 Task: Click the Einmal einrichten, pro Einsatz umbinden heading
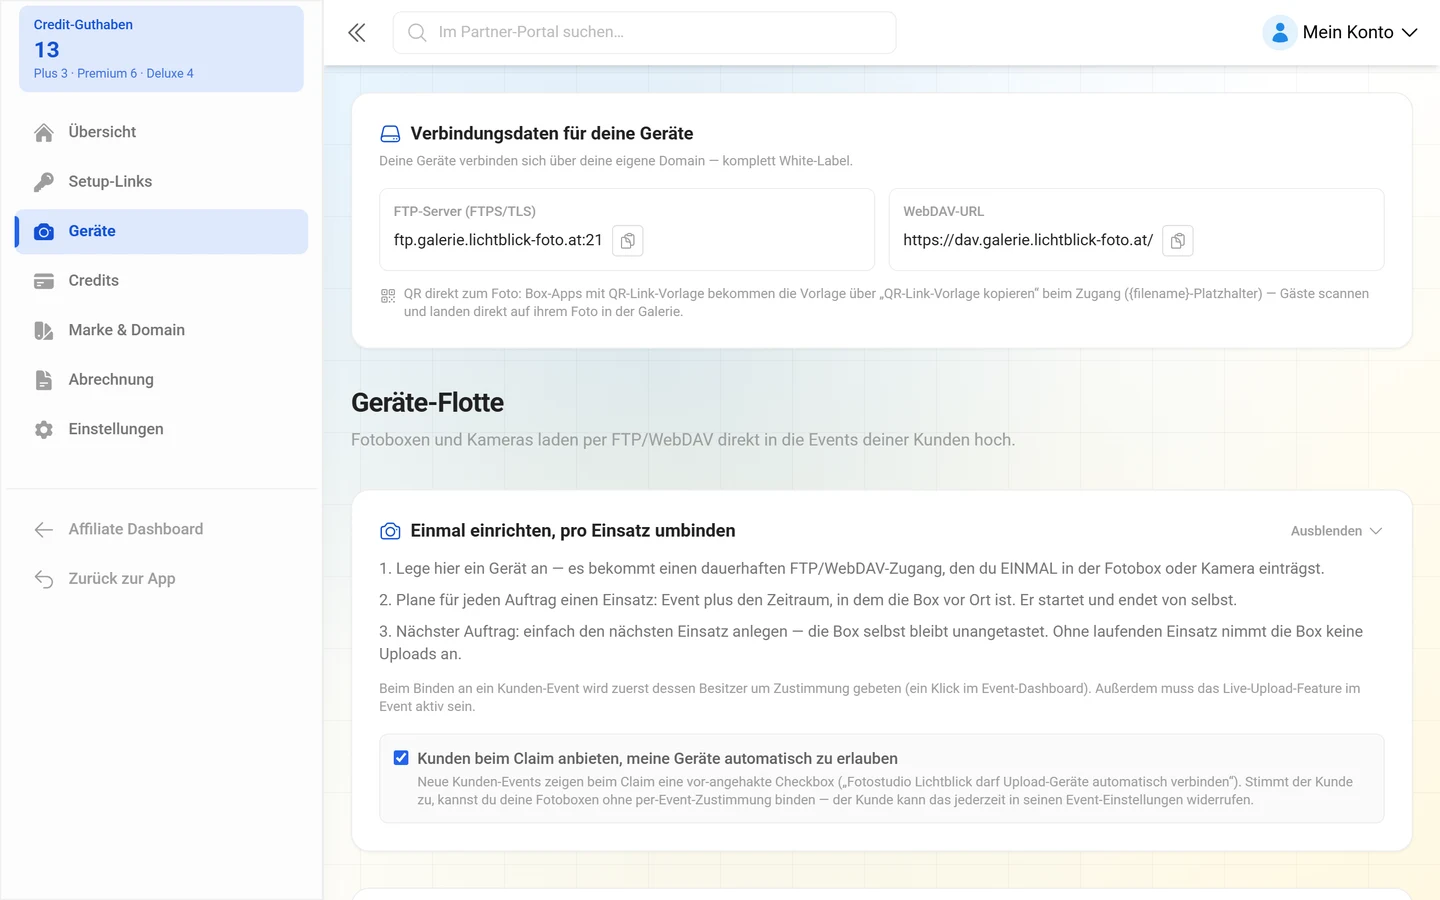click(572, 531)
